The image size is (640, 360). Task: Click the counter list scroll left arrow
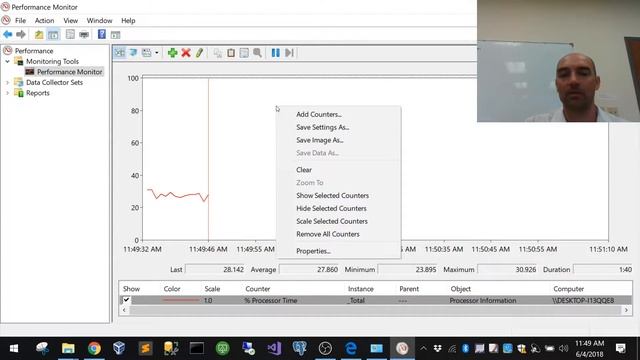124,310
